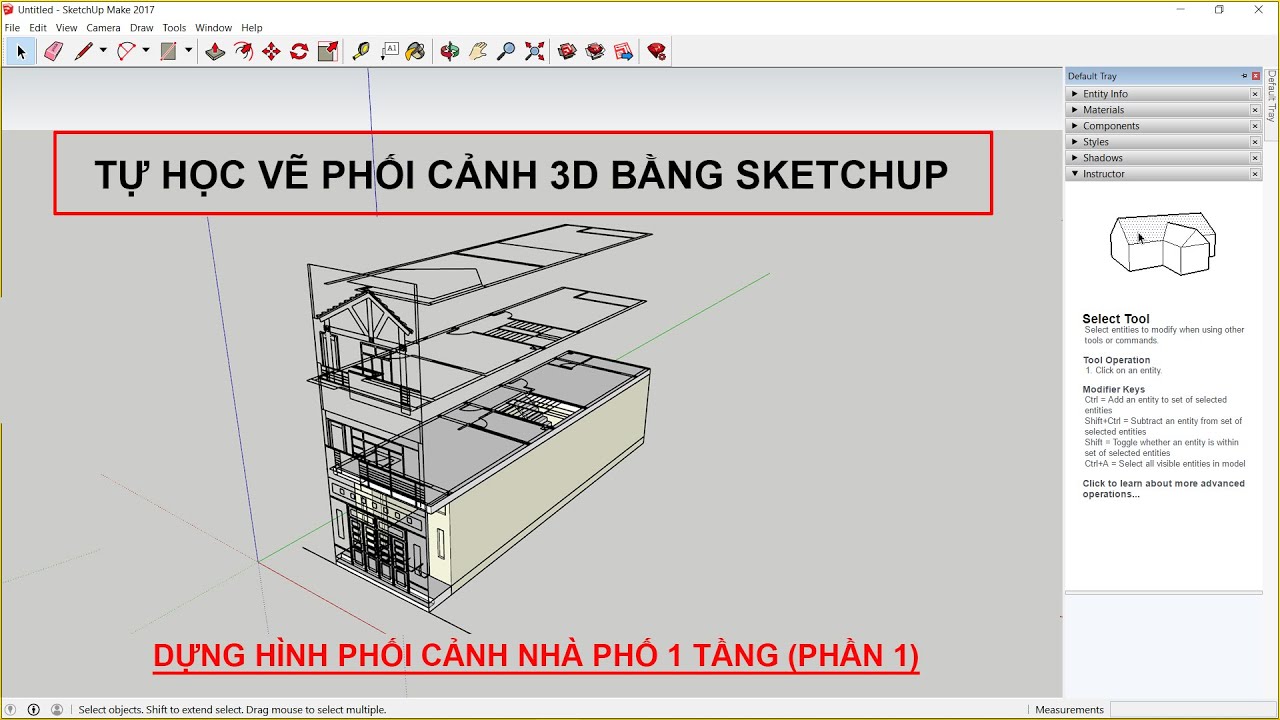Open the 3D Warehouse
This screenshot has width=1280, height=720.
(567, 51)
